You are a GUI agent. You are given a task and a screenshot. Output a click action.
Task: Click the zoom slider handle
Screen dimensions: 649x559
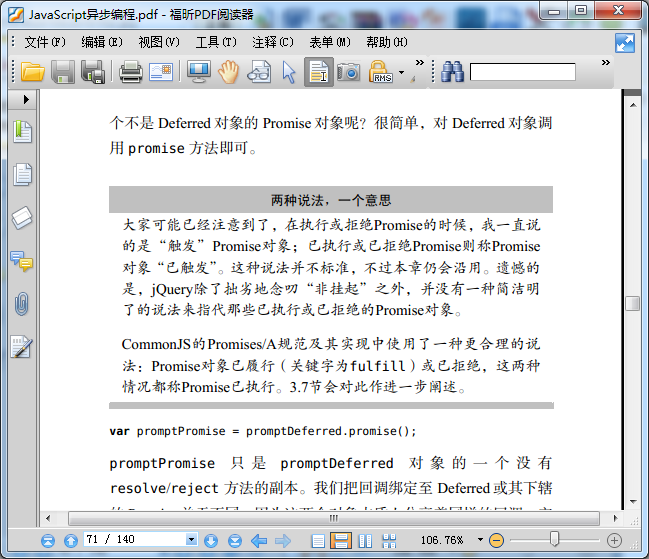click(554, 539)
